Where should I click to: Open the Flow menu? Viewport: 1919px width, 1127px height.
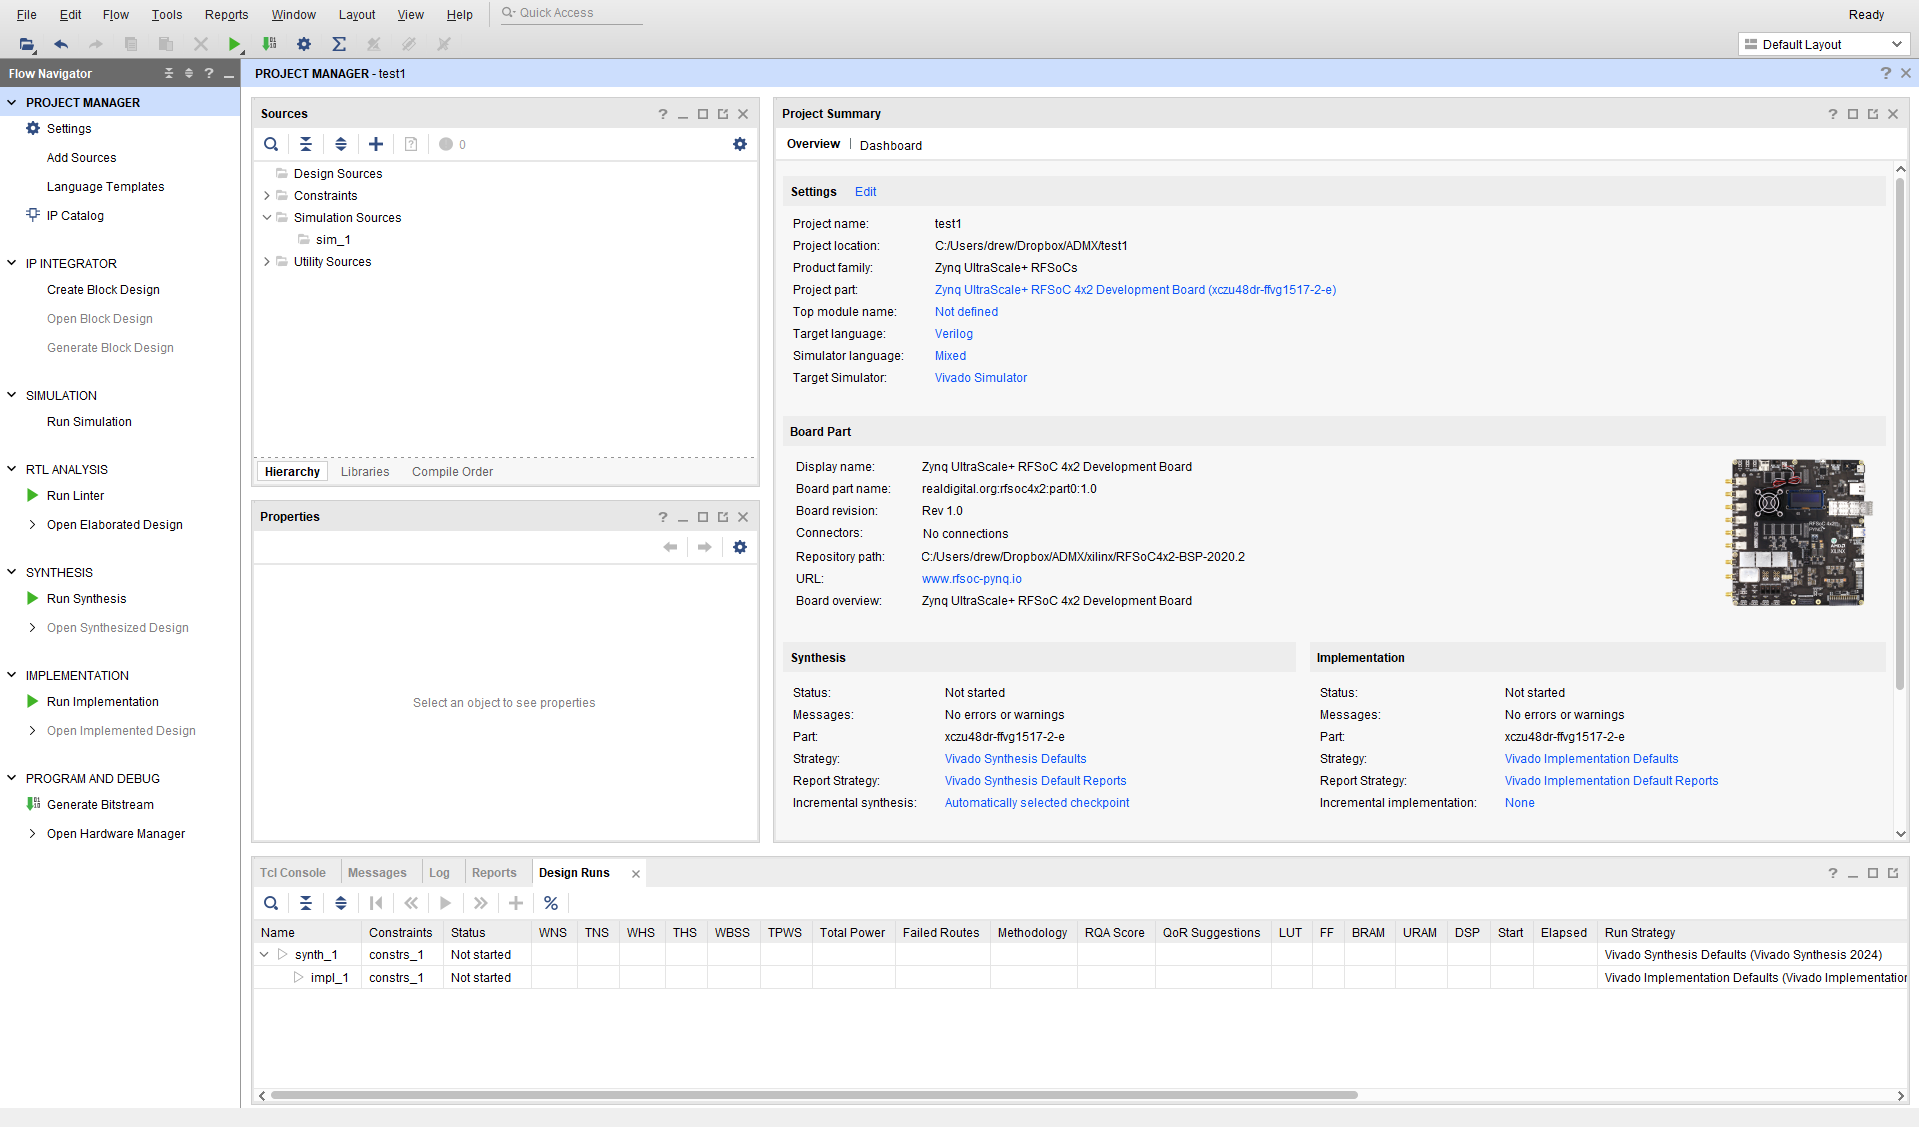pyautogui.click(x=116, y=15)
